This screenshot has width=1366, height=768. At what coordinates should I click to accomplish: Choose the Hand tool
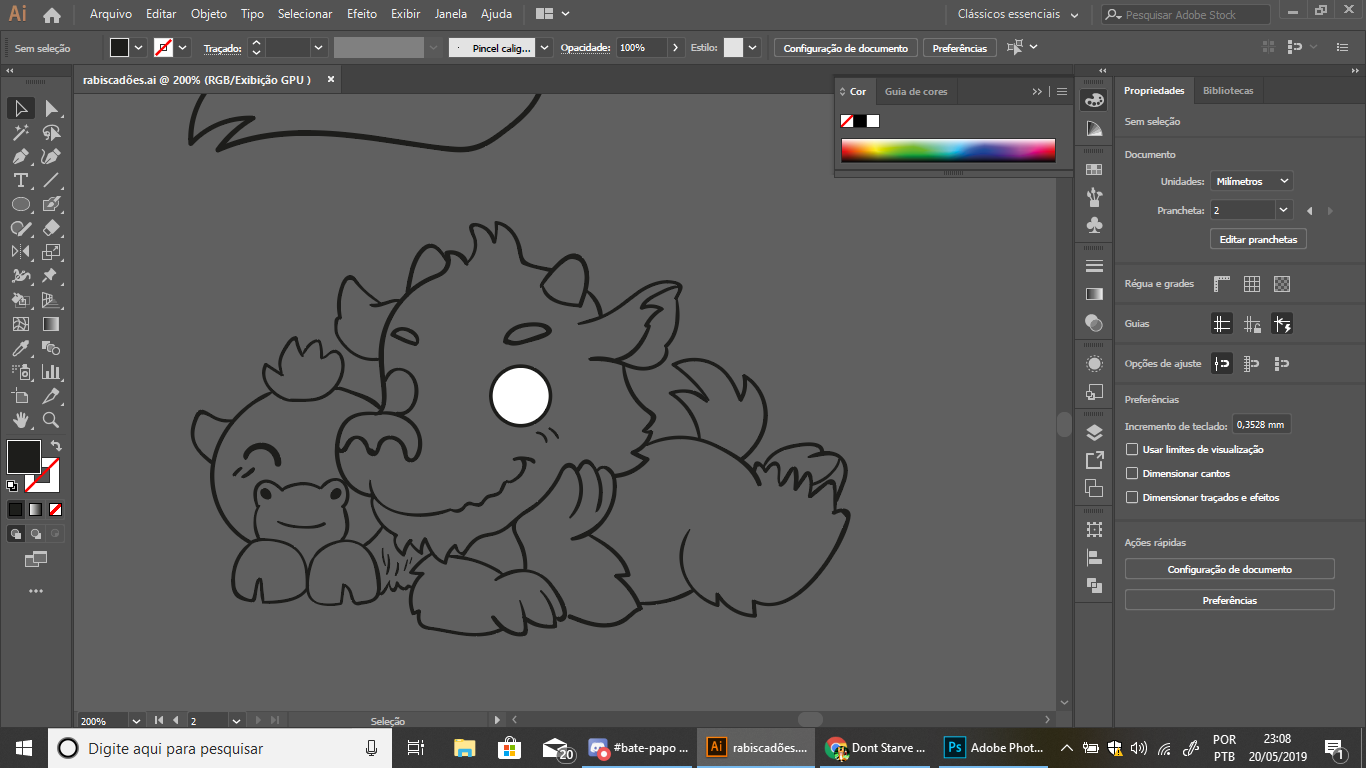click(x=20, y=420)
